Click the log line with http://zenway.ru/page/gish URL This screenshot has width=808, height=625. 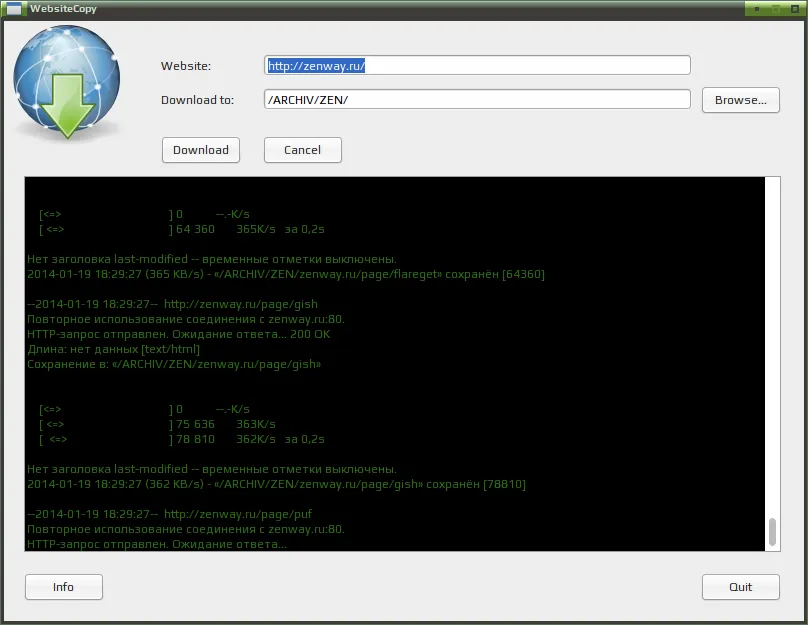173,304
